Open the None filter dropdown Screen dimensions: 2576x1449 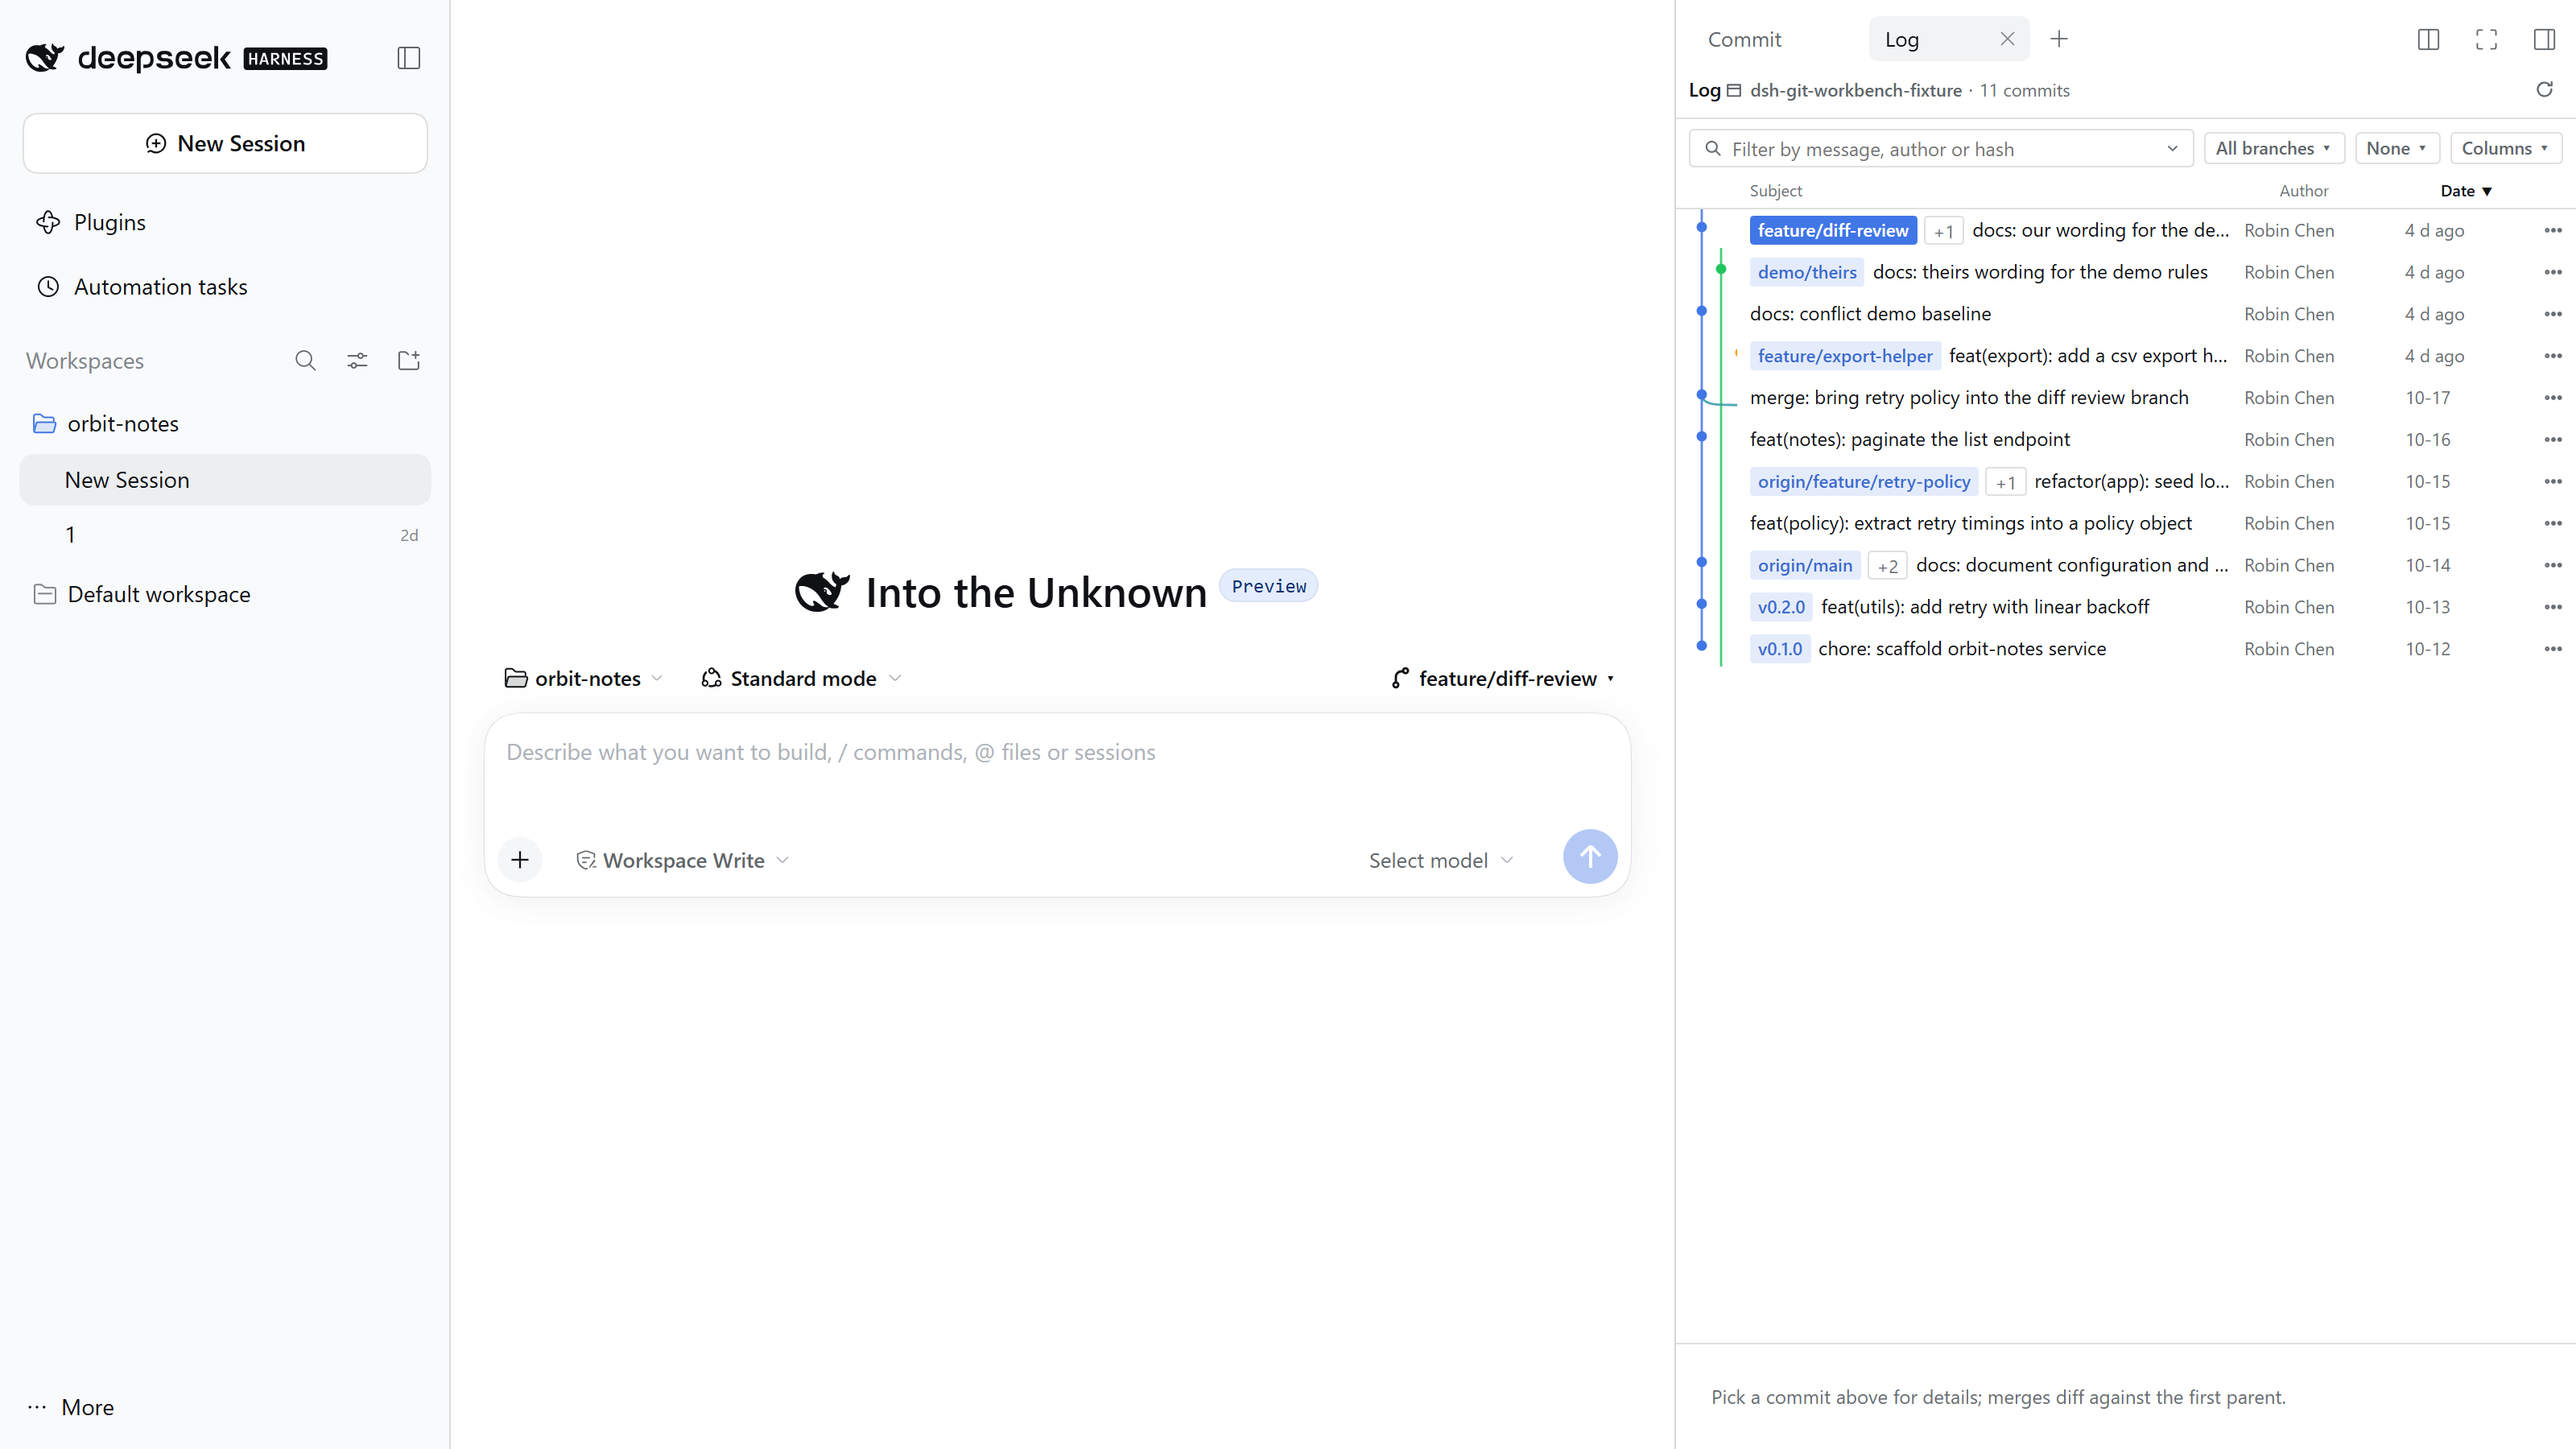(2397, 148)
